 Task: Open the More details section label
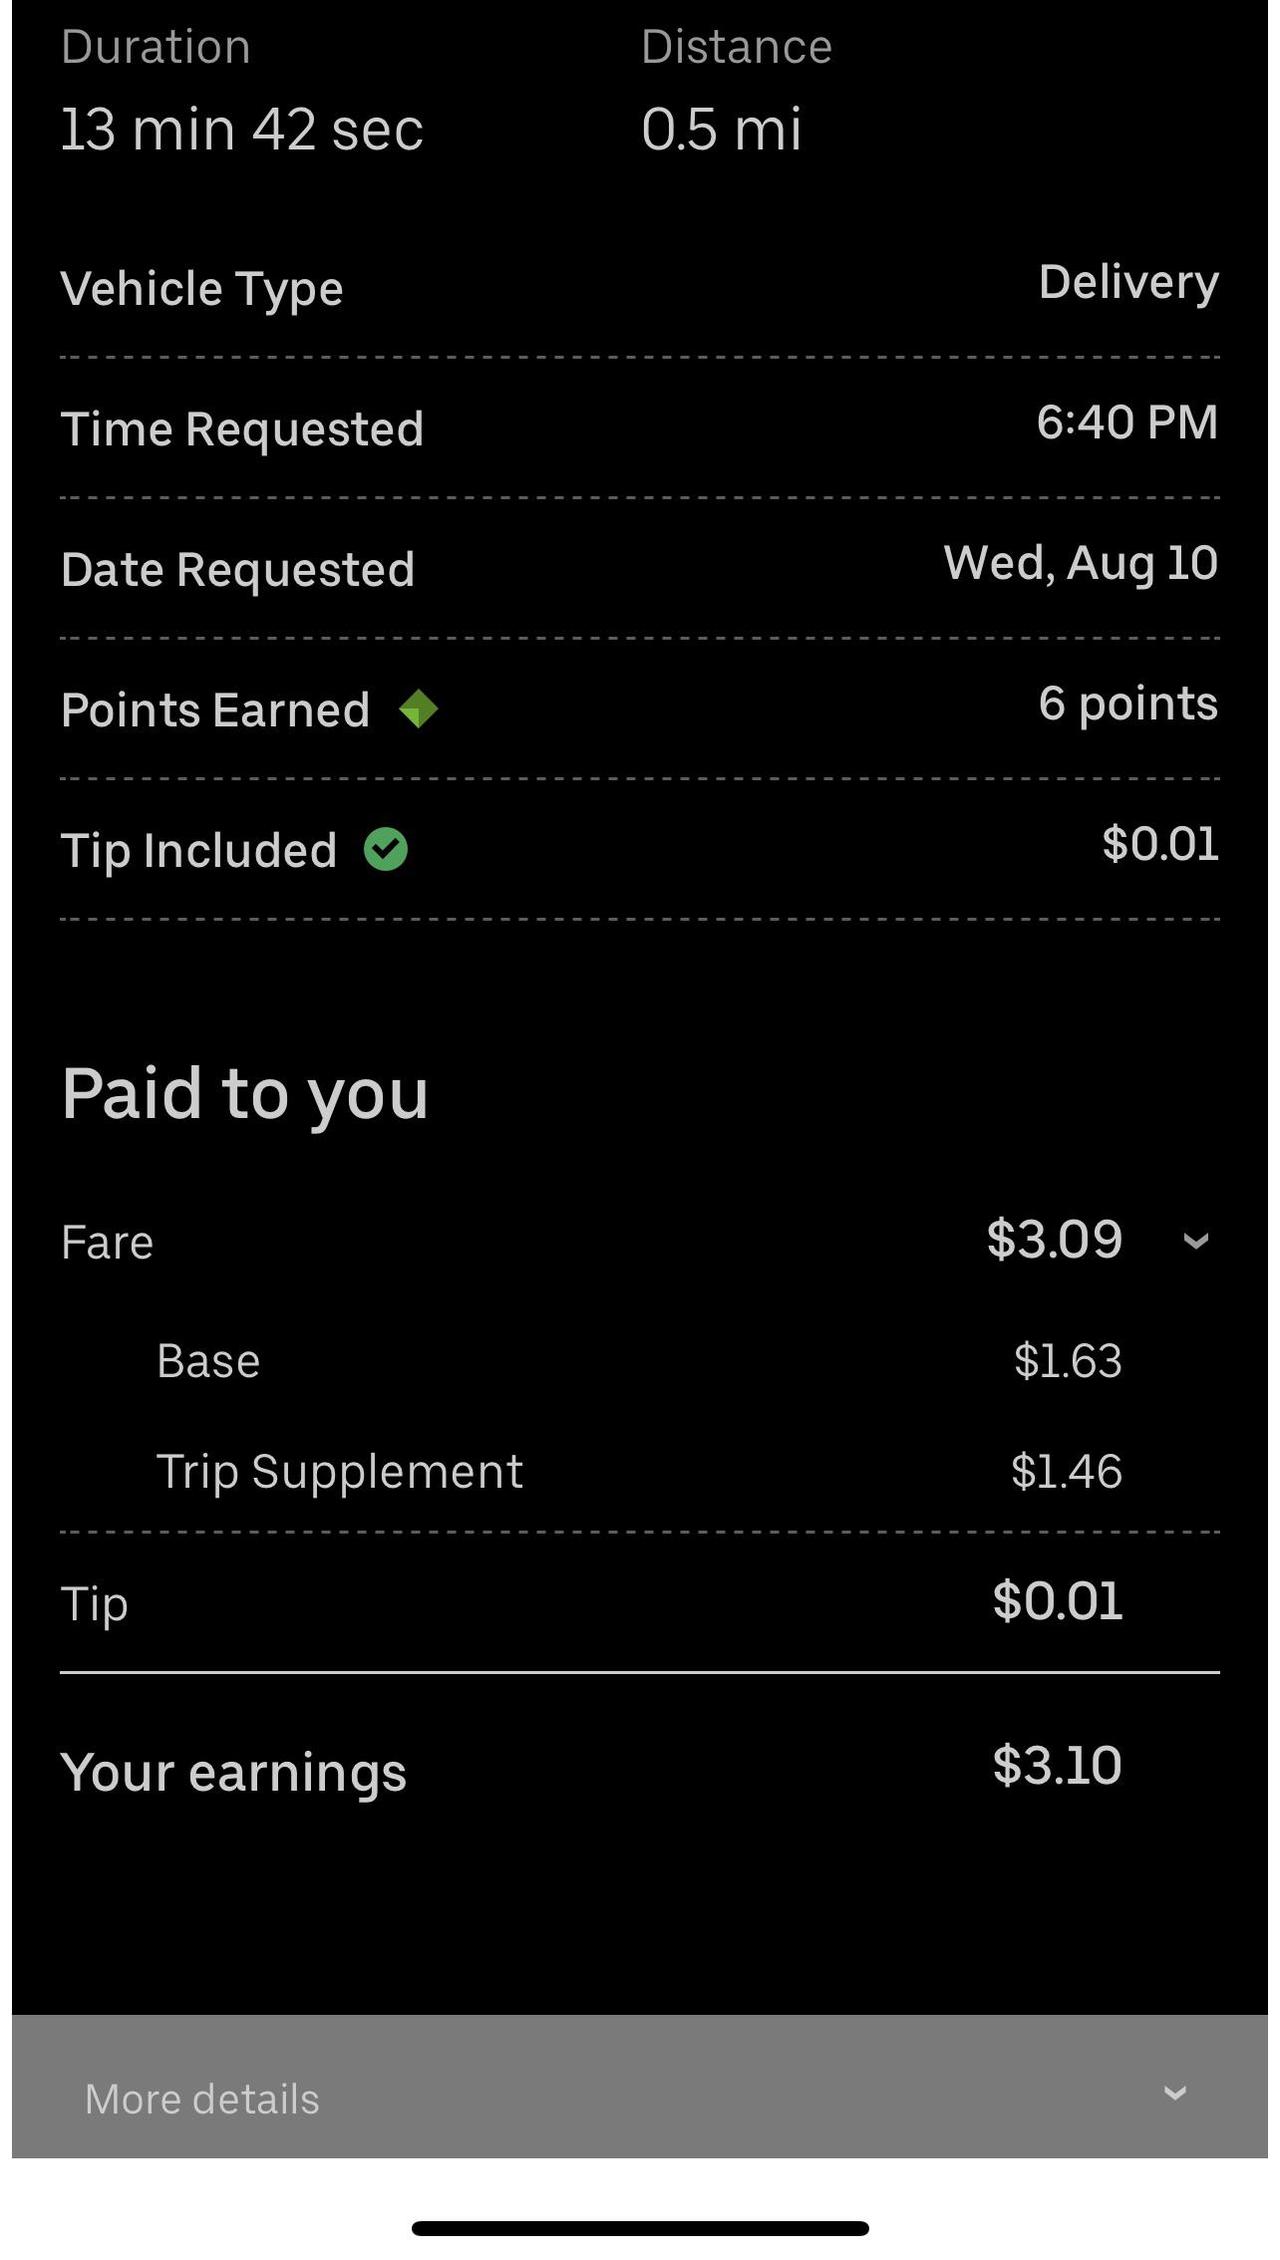click(202, 2098)
